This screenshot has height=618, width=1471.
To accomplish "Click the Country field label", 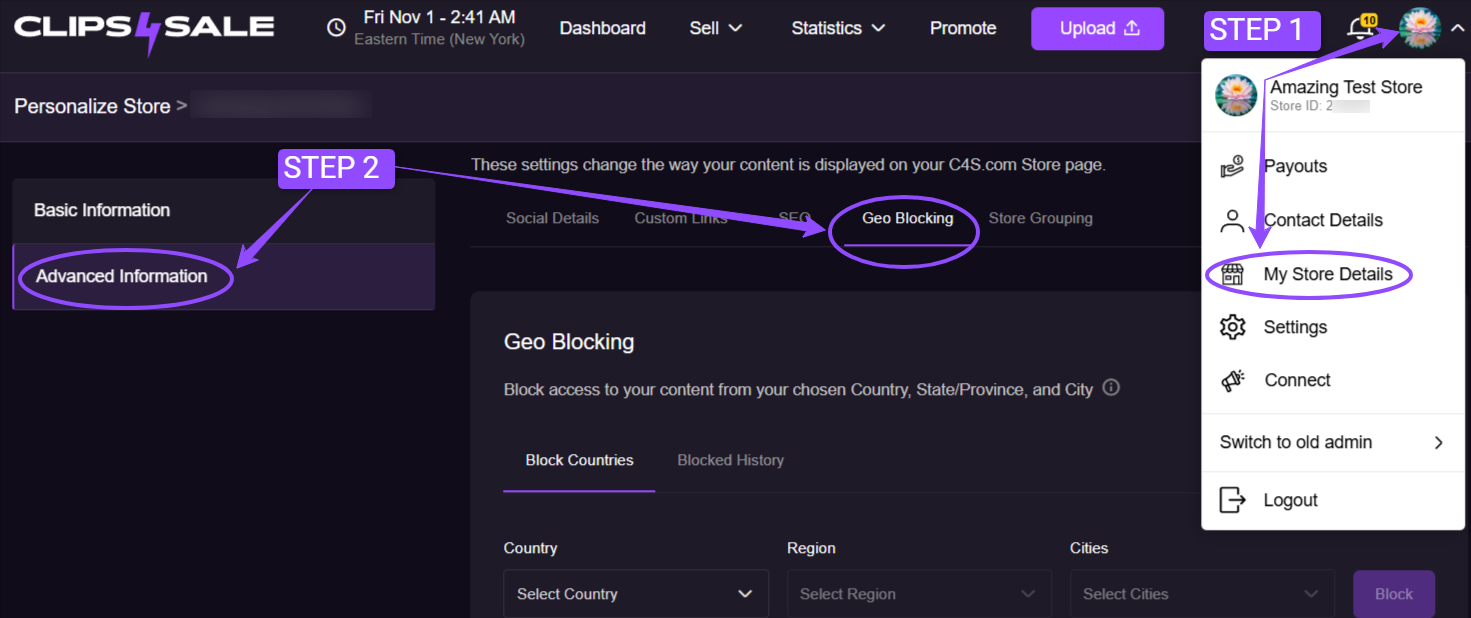I will tap(530, 548).
